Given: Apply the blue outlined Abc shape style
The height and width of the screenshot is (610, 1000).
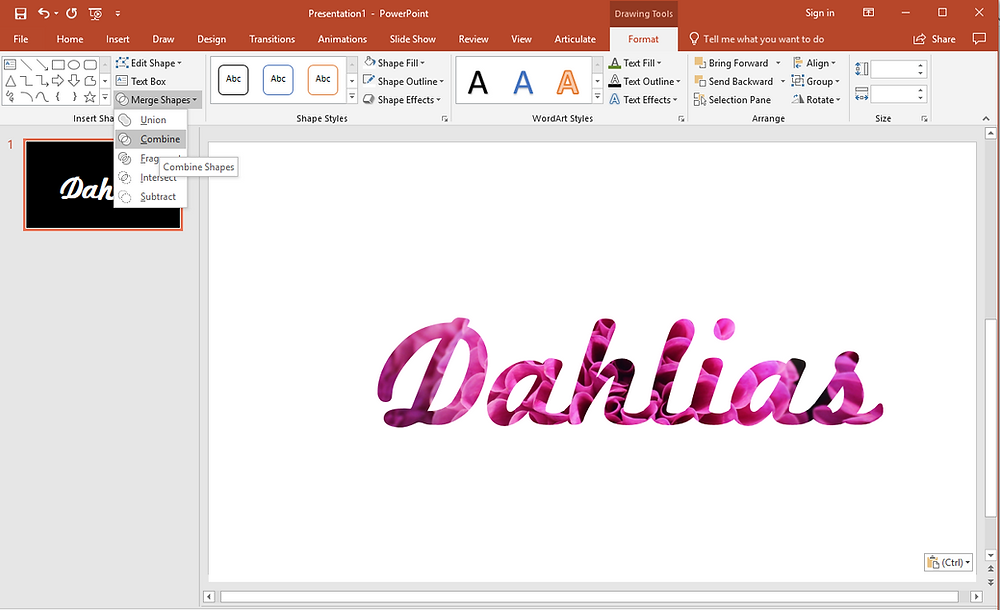Looking at the screenshot, I should tap(278, 80).
